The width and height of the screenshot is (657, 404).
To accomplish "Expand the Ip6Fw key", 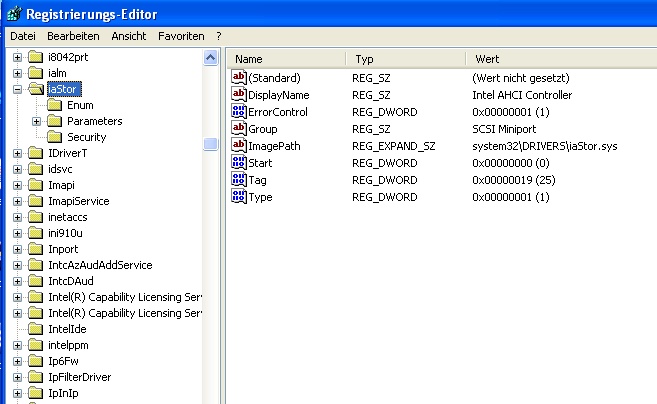I will pos(17,361).
